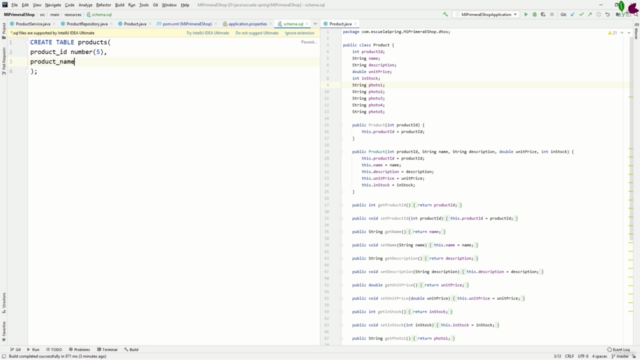
Task: Push commits with the green up arrow
Action: point(590,15)
